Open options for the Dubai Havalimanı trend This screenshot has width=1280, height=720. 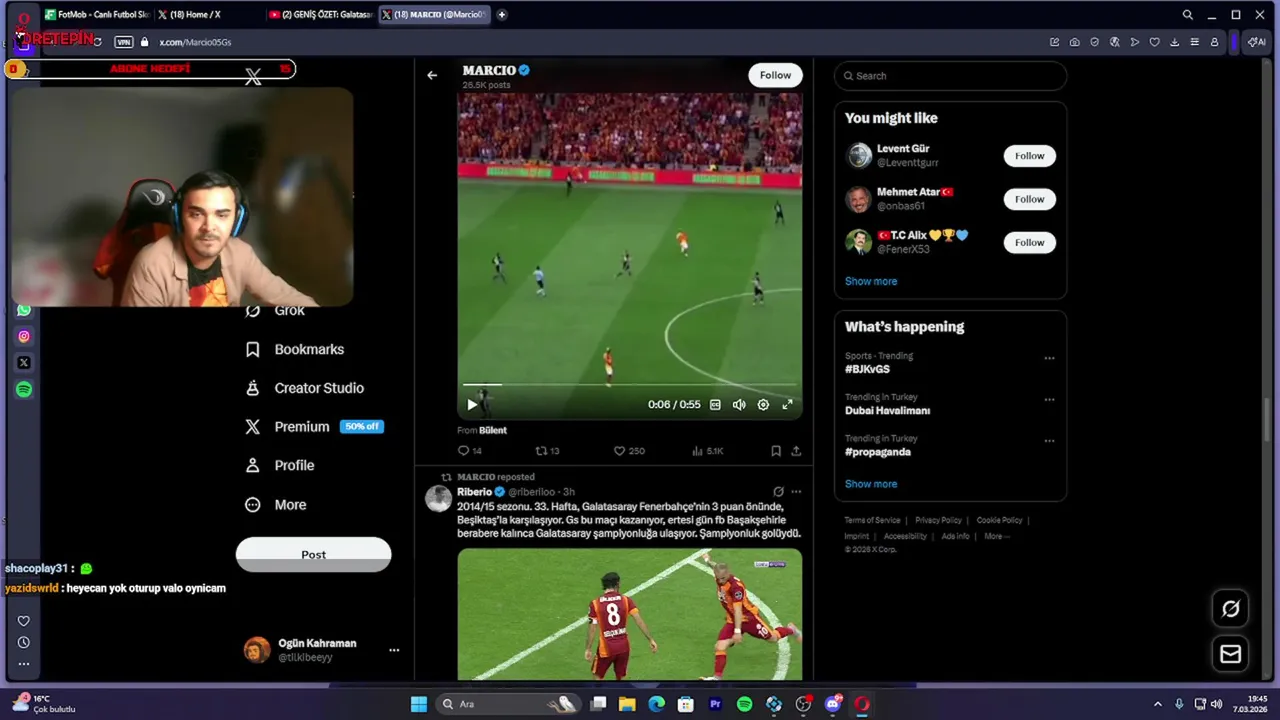click(x=1049, y=399)
